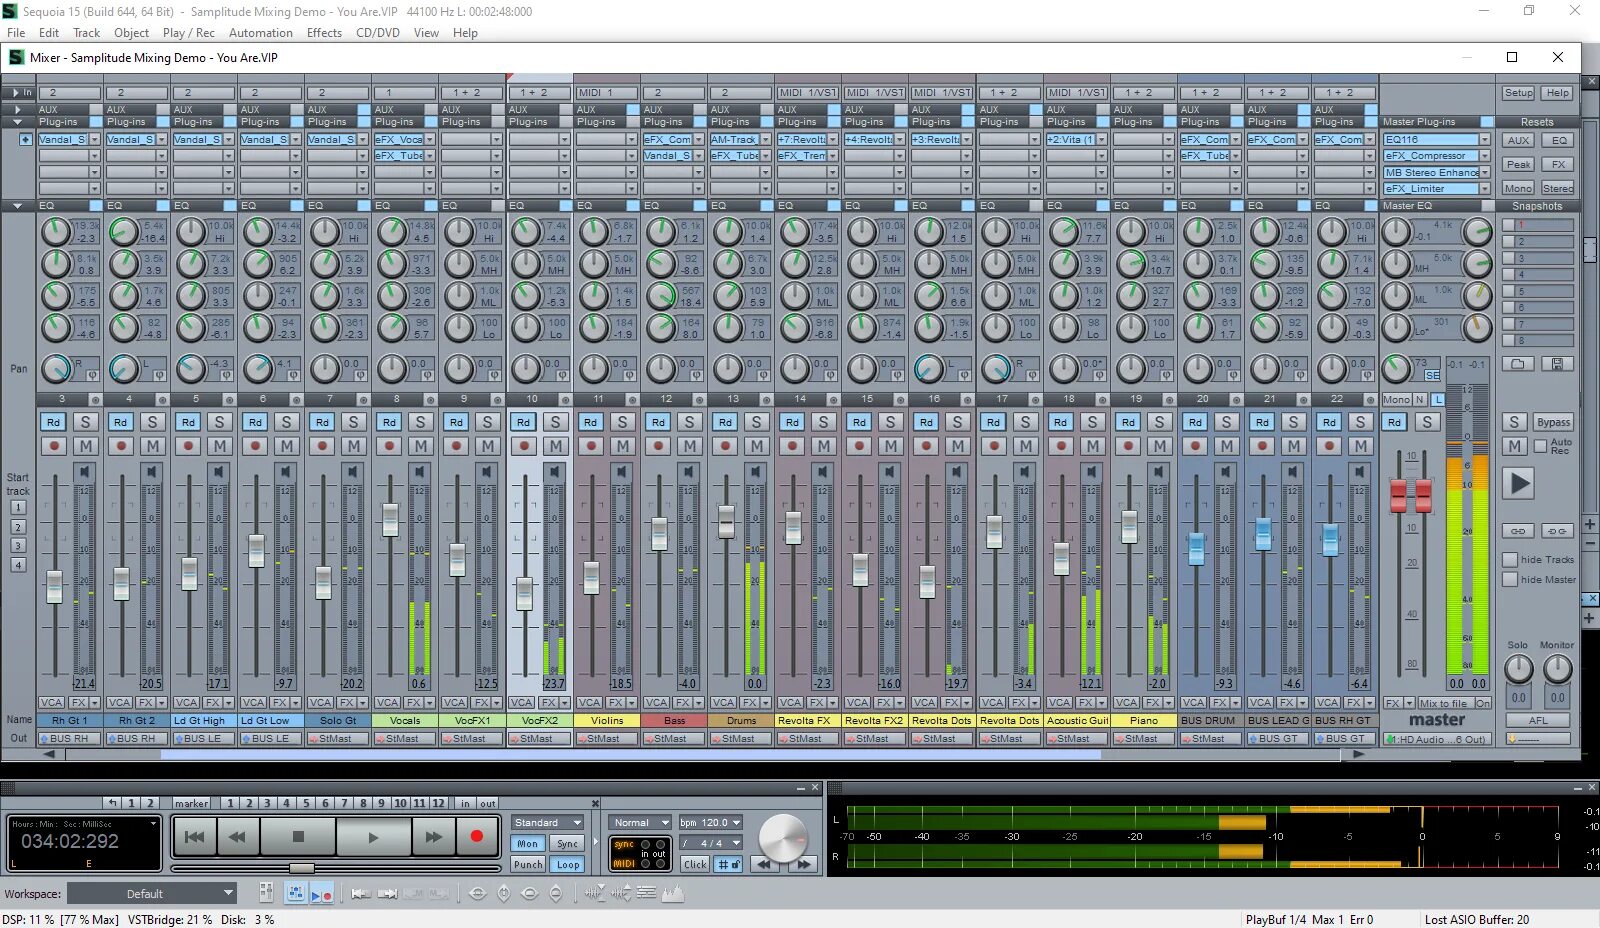Open the 4/4 time signature dropdown

click(x=711, y=843)
